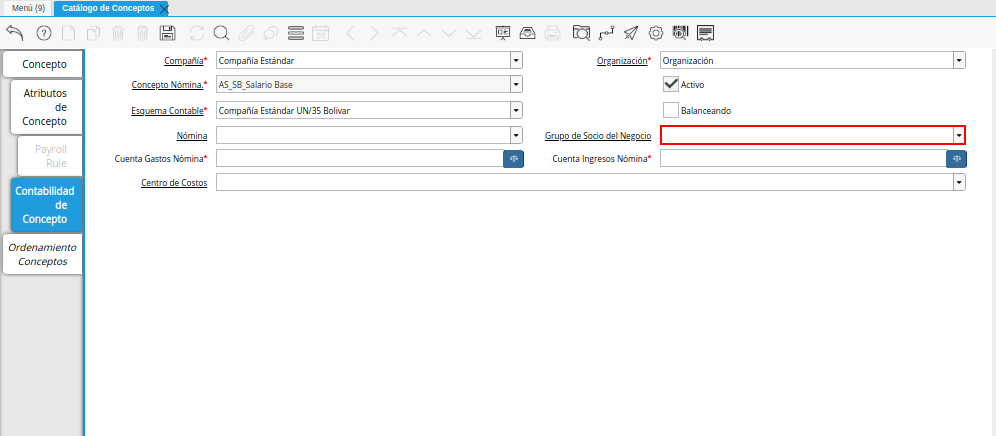Screen dimensions: 996x436
Task: Click inside Cuenta Gastos Nómina field
Action: pos(360,159)
